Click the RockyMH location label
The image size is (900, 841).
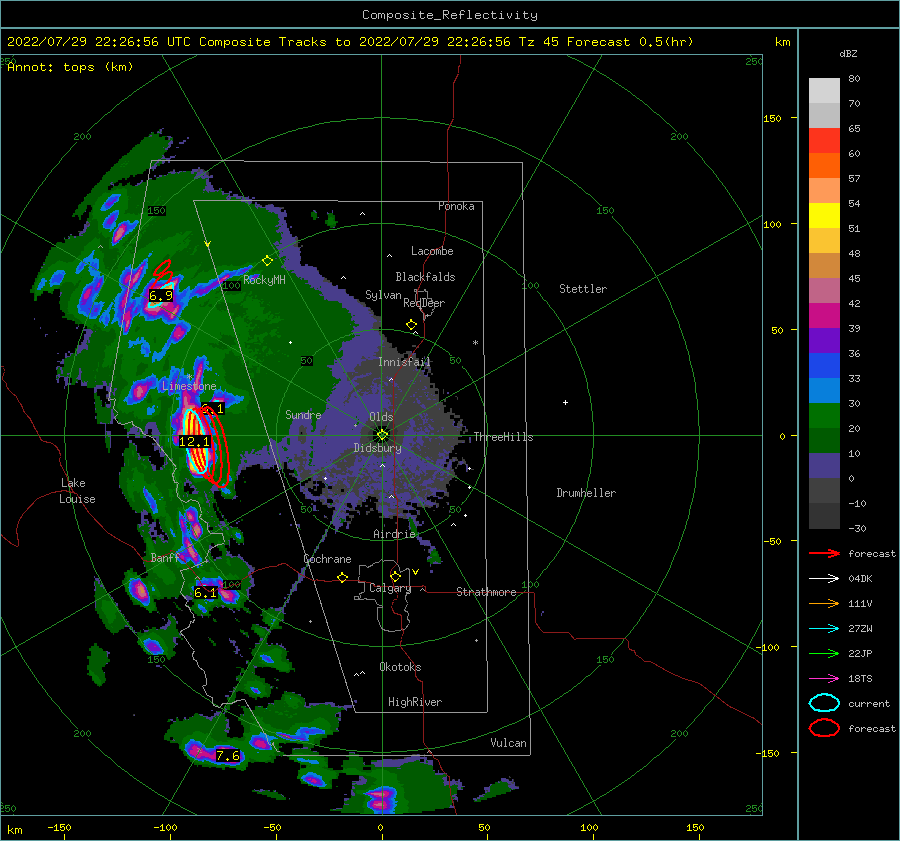(x=264, y=280)
